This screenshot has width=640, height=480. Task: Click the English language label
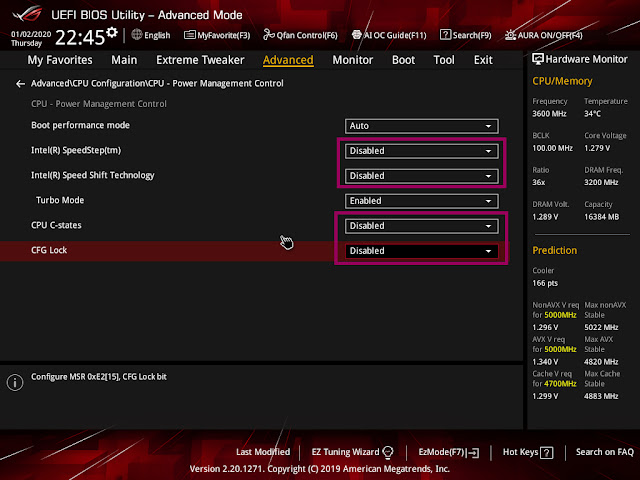pos(157,36)
